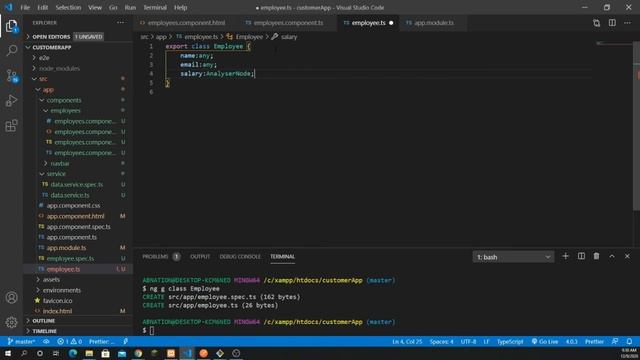Screen dimensions: 640x360
Task: Change indentation via Spaces: 4
Action: pos(441,342)
